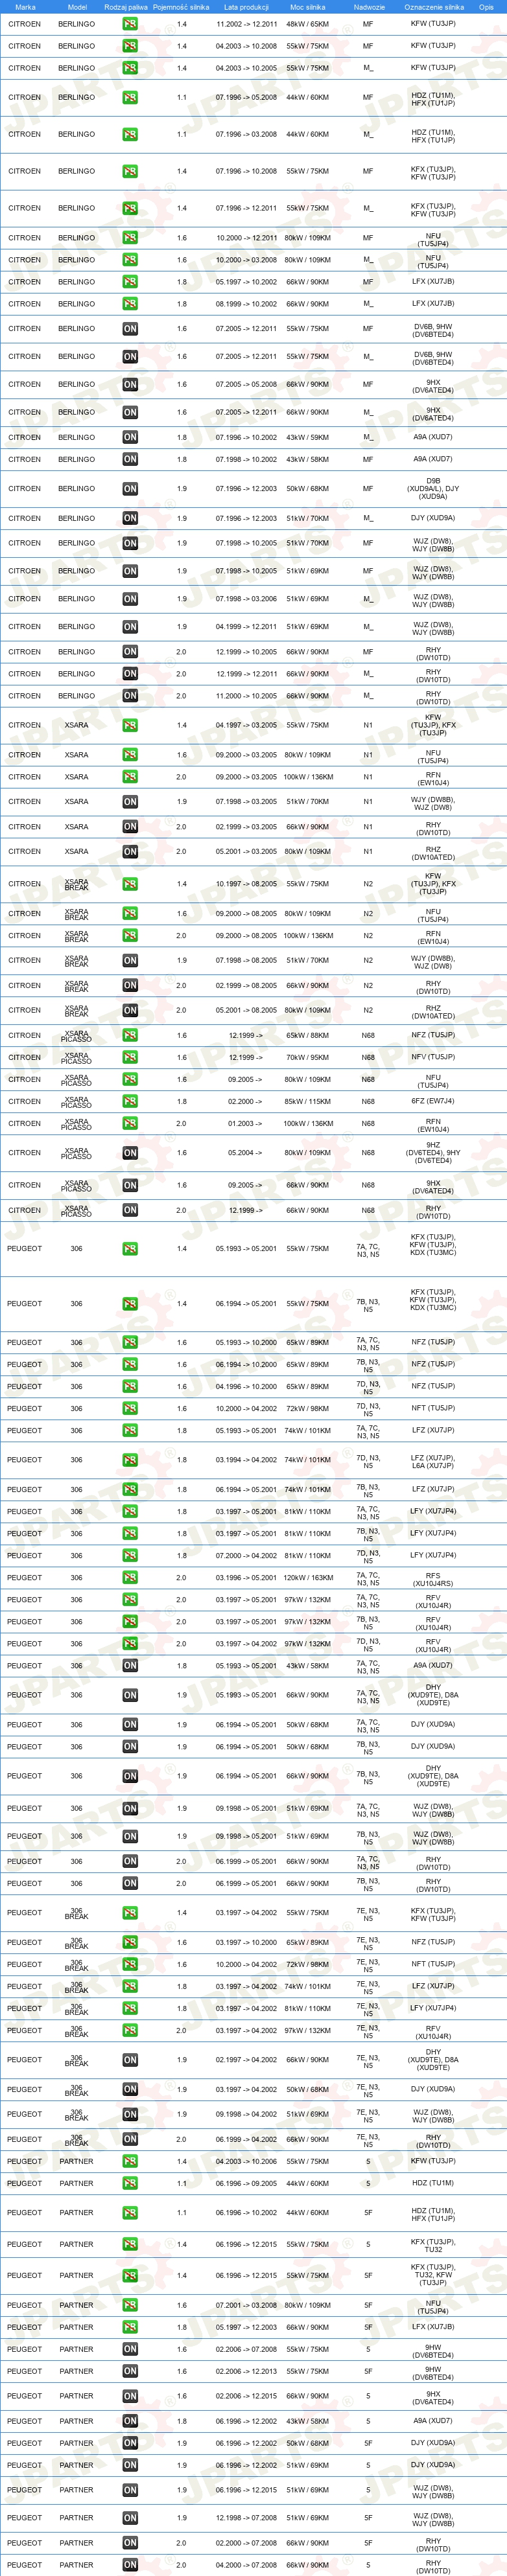Select the '70kW / 95KM' power cell
This screenshot has width=507, height=2576.
(x=308, y=1057)
